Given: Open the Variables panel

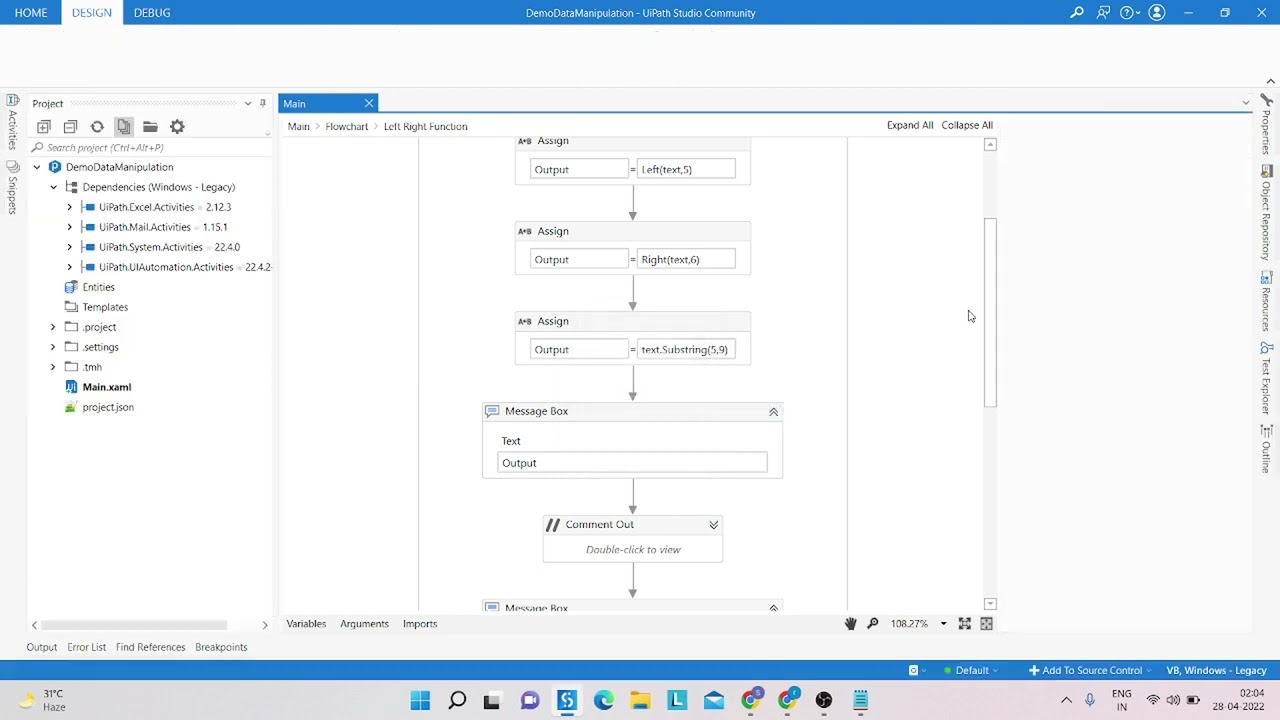Looking at the screenshot, I should point(306,623).
